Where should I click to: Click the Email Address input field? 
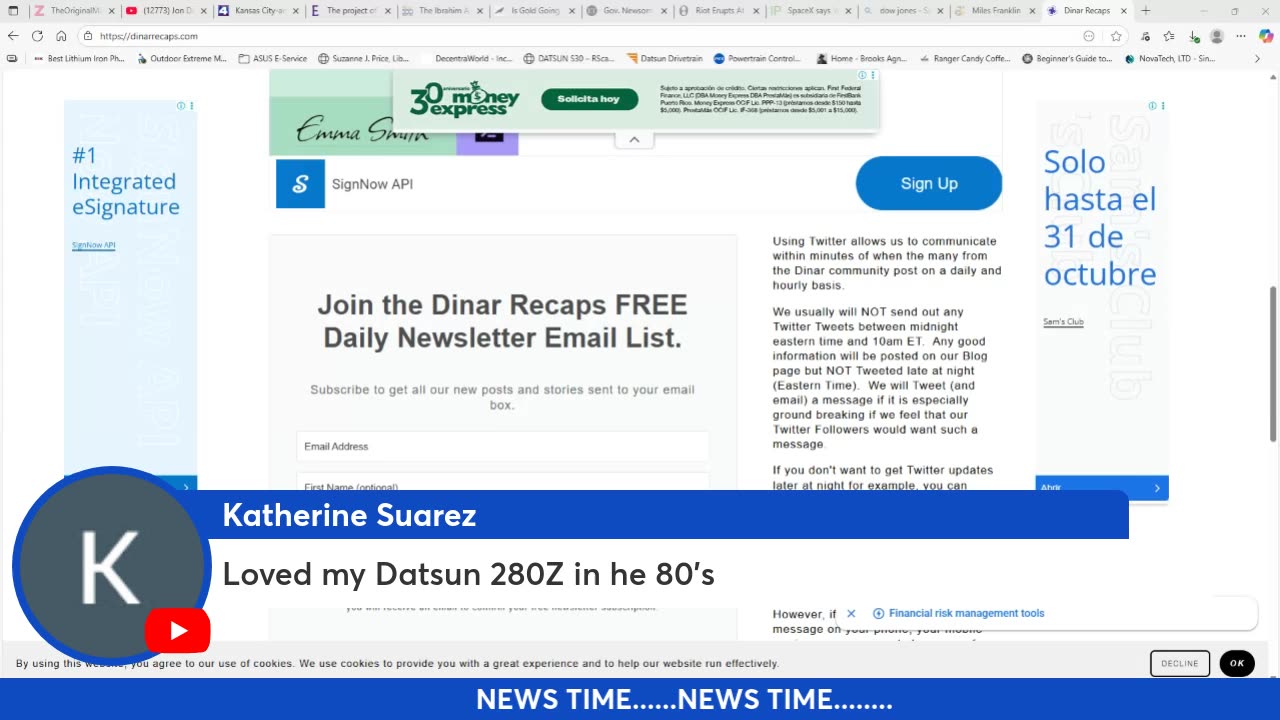click(502, 446)
